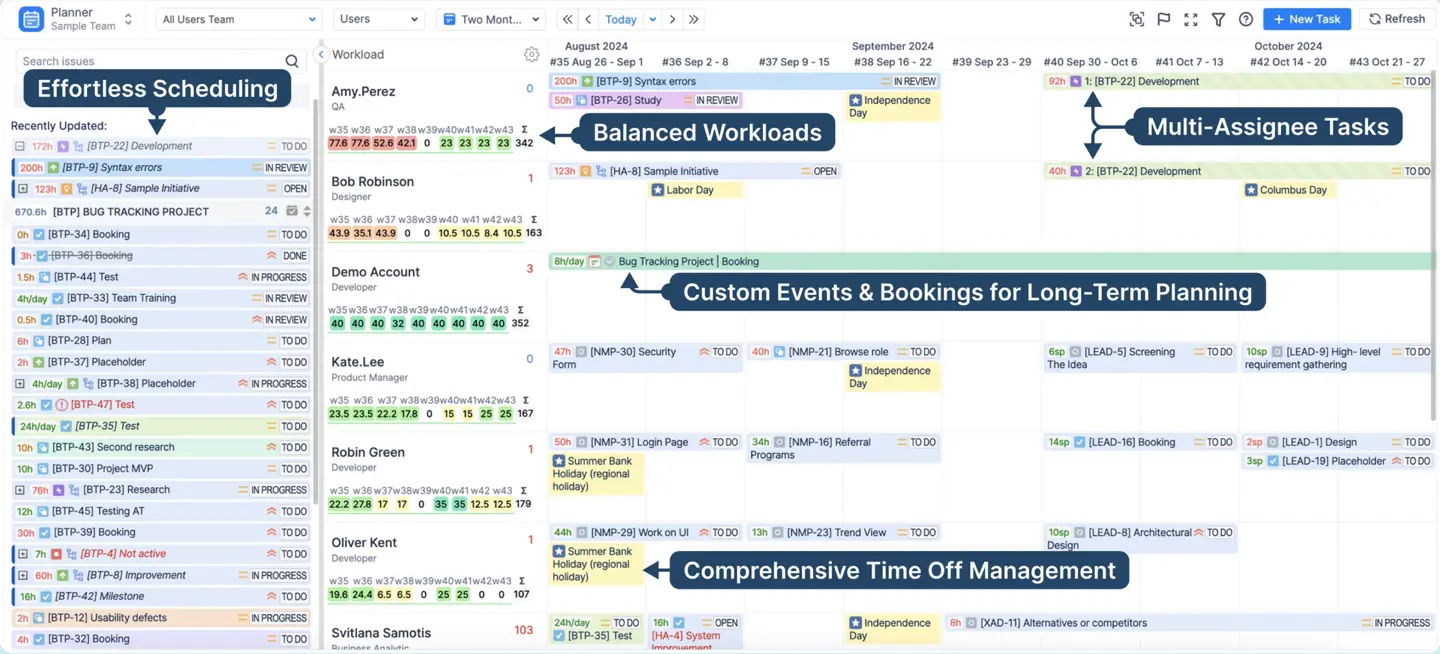Screen dimensions: 1440x654
Task: Jump to today using the Today button
Action: point(621,18)
